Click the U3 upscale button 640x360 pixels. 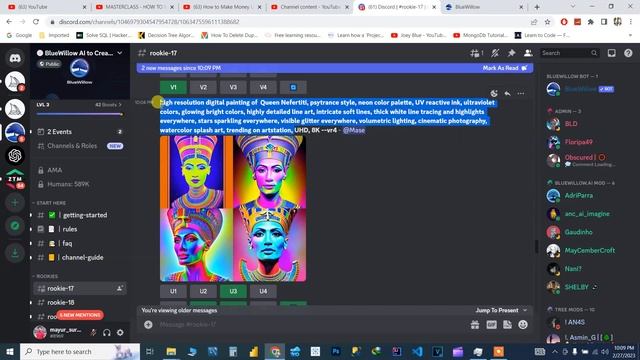click(233, 291)
